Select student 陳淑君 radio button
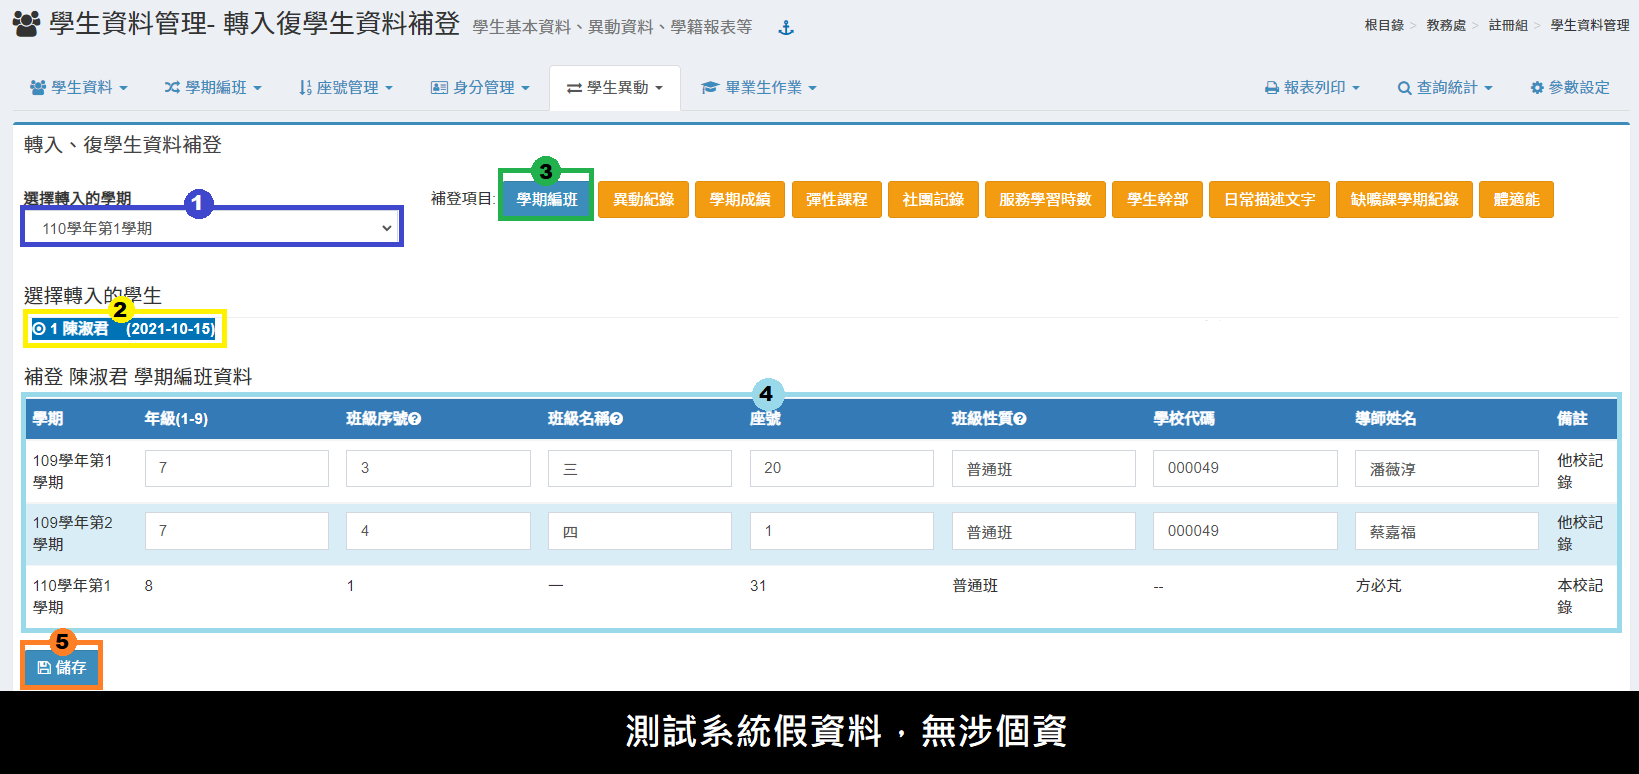The width and height of the screenshot is (1639, 774). coord(39,329)
